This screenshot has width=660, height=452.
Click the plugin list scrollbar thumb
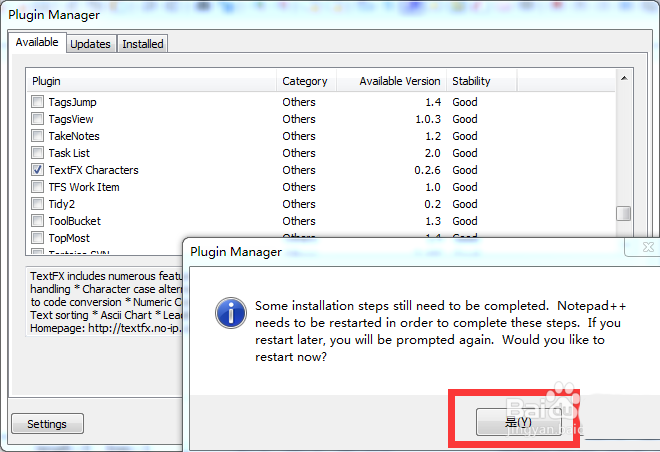tap(624, 213)
